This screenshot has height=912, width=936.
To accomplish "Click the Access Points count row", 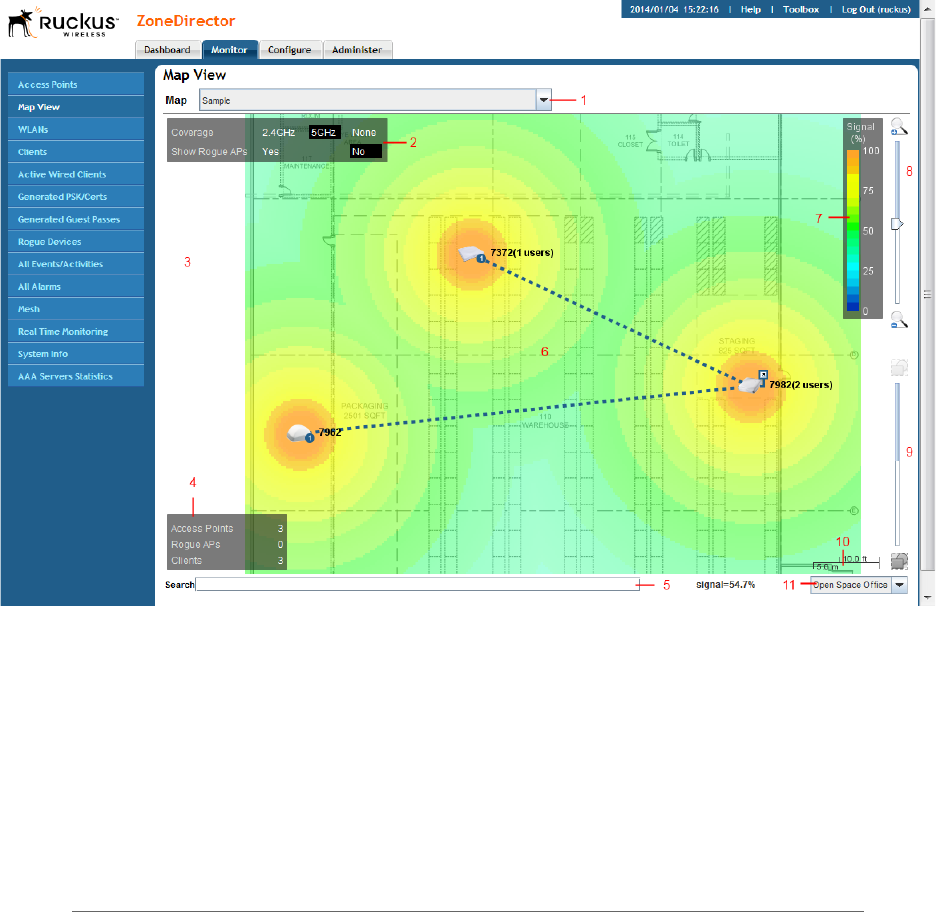I will click(227, 528).
